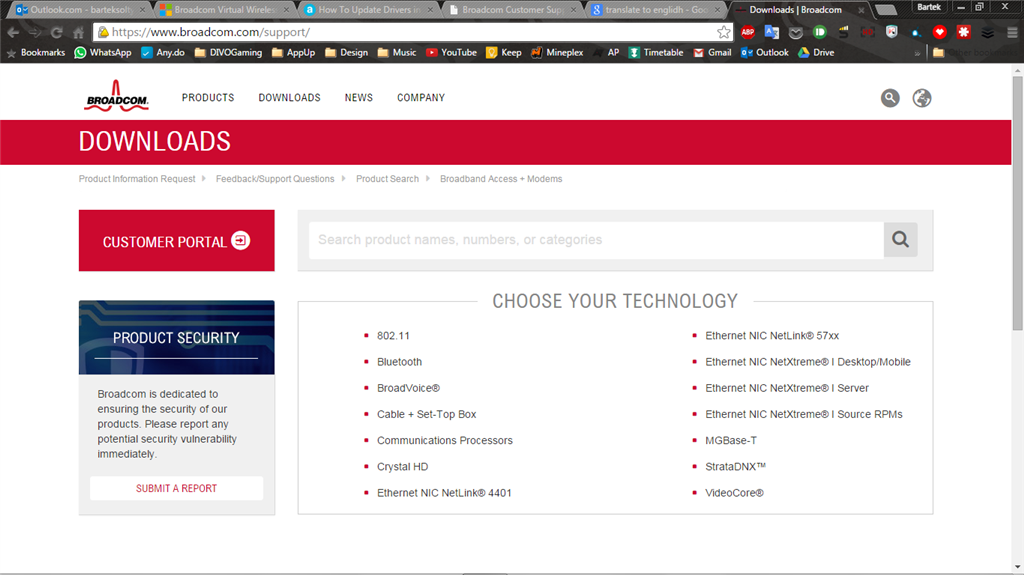Open the YouTube bookmark
This screenshot has height=575, width=1024.
(x=451, y=52)
